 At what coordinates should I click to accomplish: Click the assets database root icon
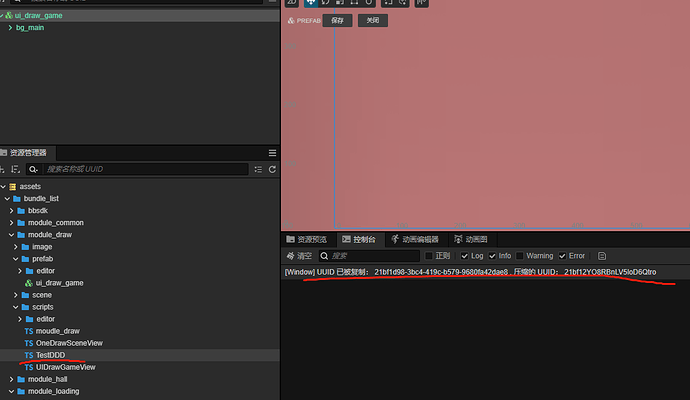point(12,187)
